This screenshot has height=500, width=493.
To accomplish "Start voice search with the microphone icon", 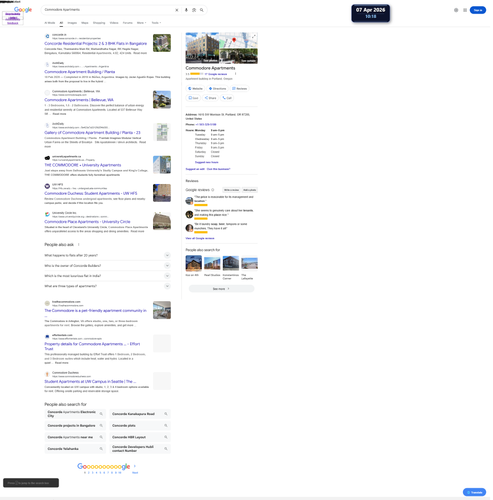I will coord(186,10).
